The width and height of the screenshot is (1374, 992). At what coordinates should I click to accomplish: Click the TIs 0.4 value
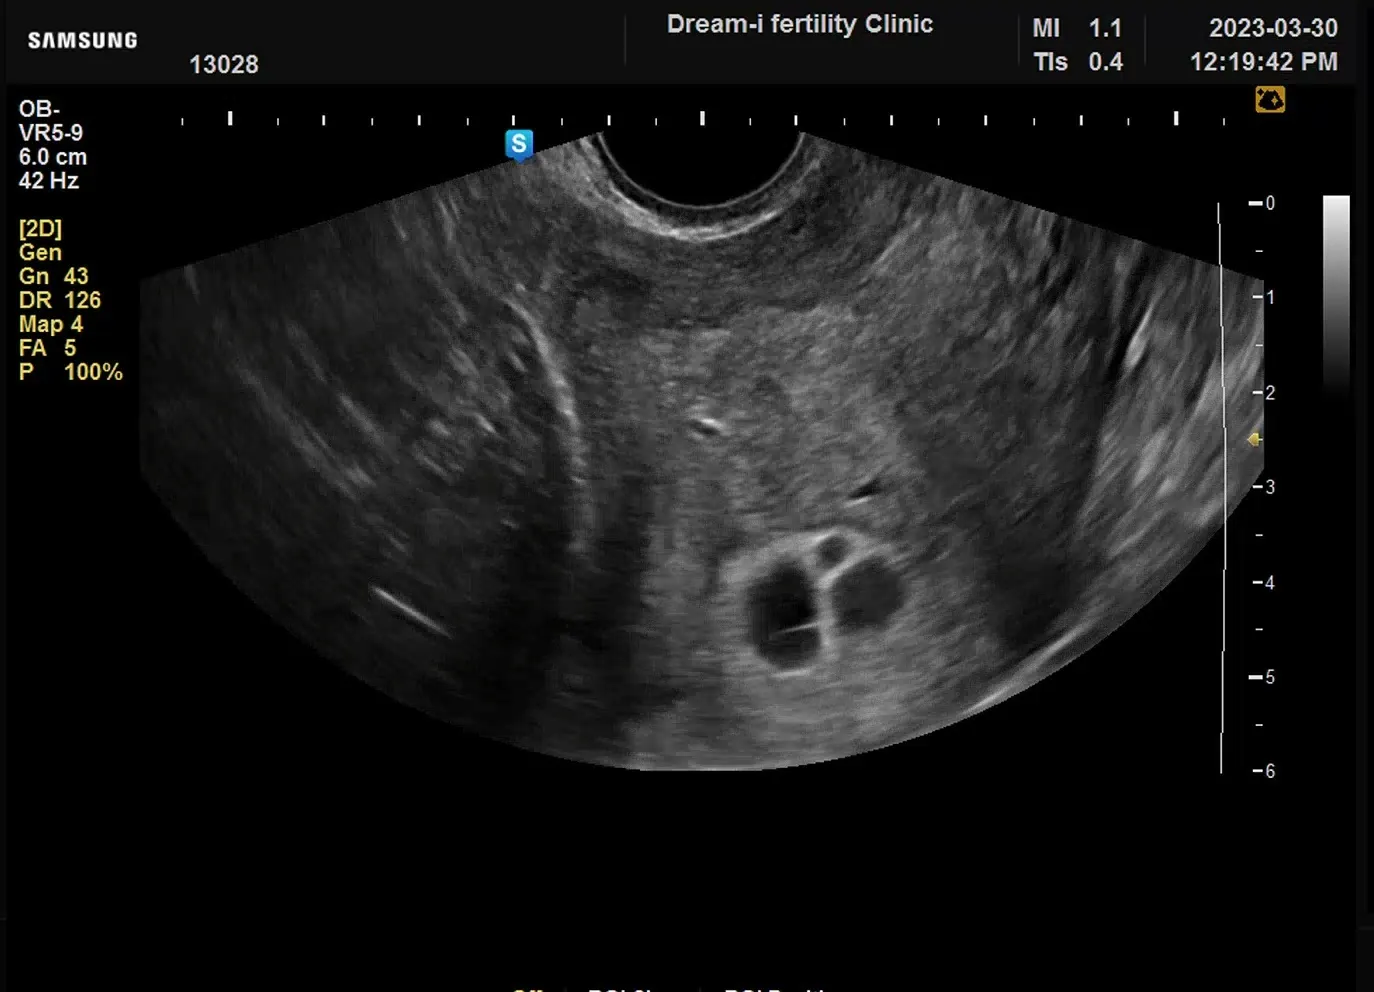coord(1078,62)
